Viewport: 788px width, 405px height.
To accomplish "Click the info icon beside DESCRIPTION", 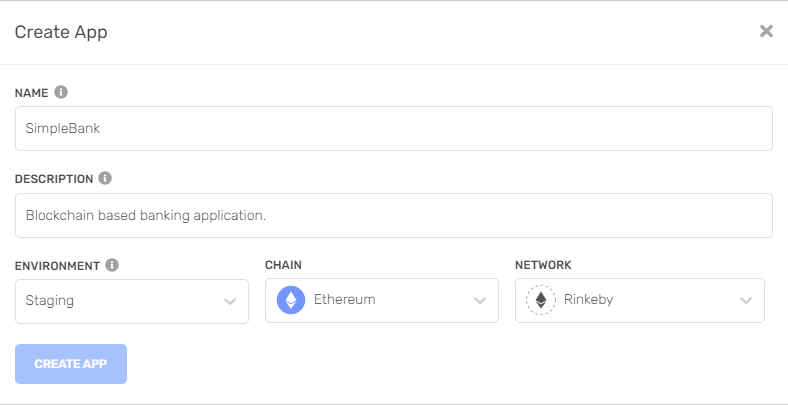I will pos(105,178).
